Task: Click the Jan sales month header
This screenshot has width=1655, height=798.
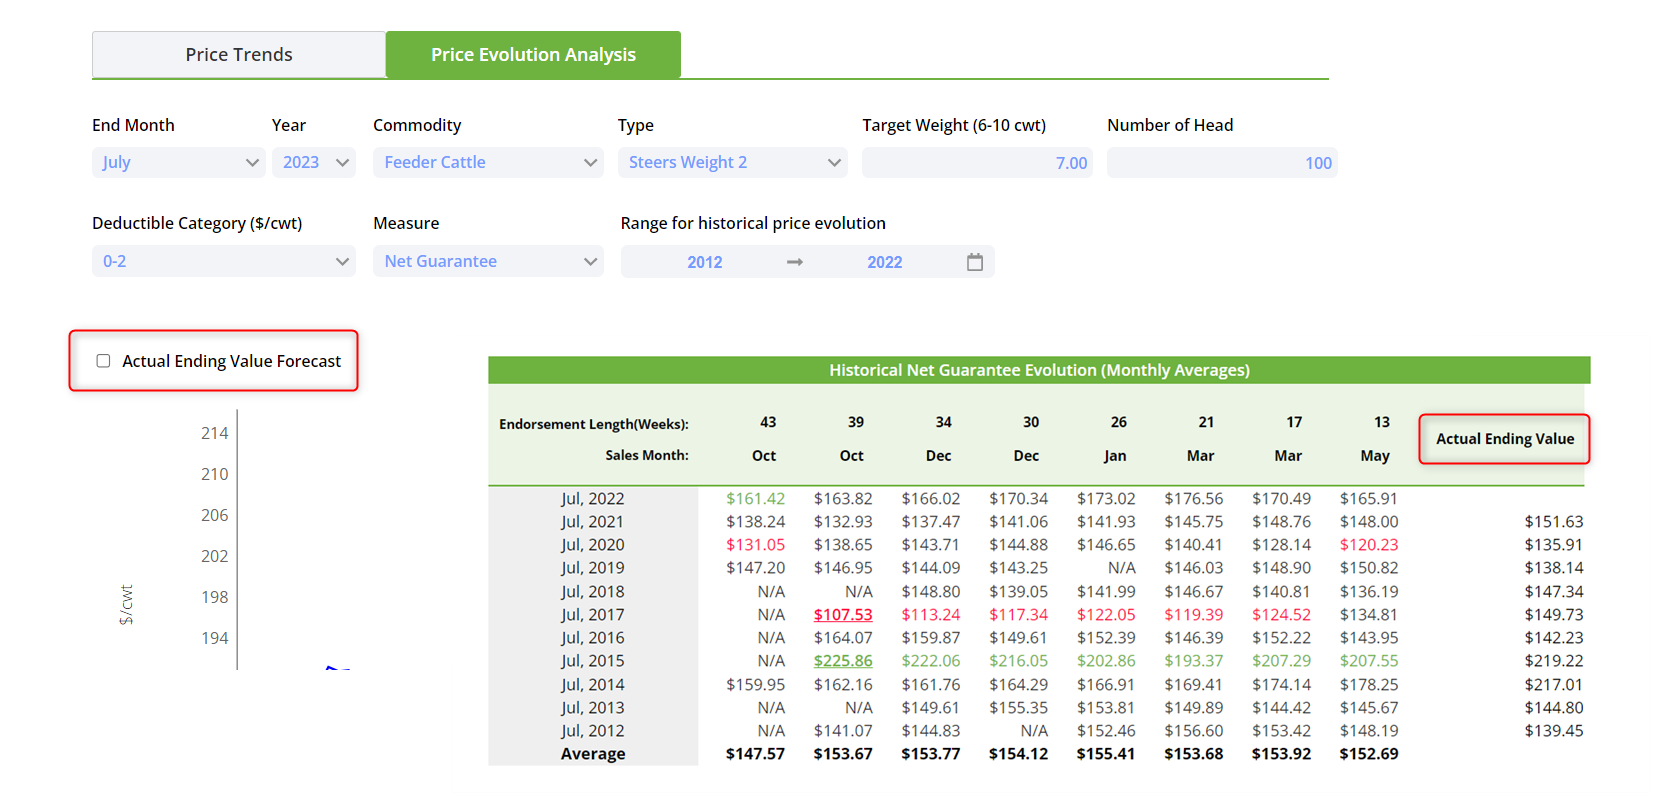Action: point(1115,456)
